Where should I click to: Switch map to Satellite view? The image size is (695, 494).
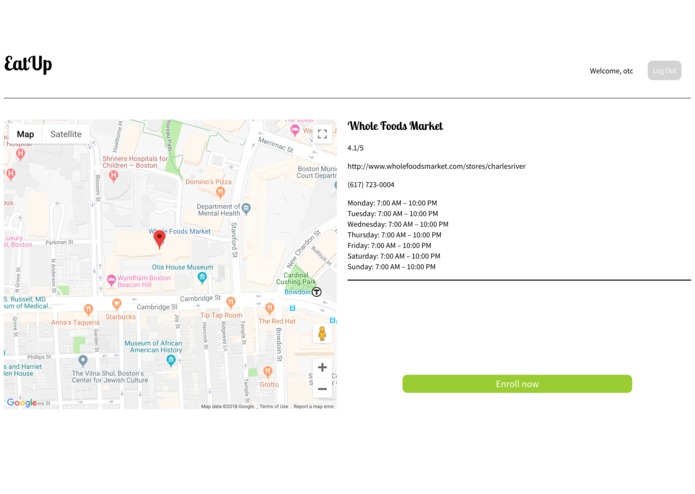tap(66, 134)
